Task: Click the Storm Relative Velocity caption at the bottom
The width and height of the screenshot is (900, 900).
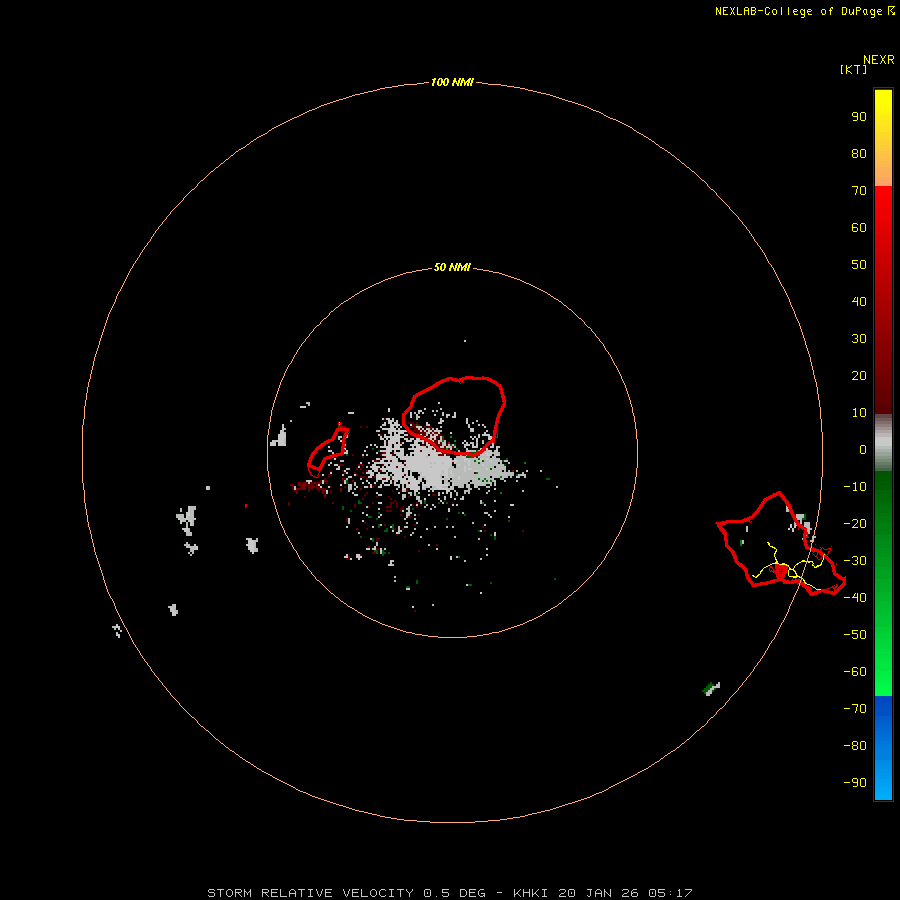Action: 450,893
